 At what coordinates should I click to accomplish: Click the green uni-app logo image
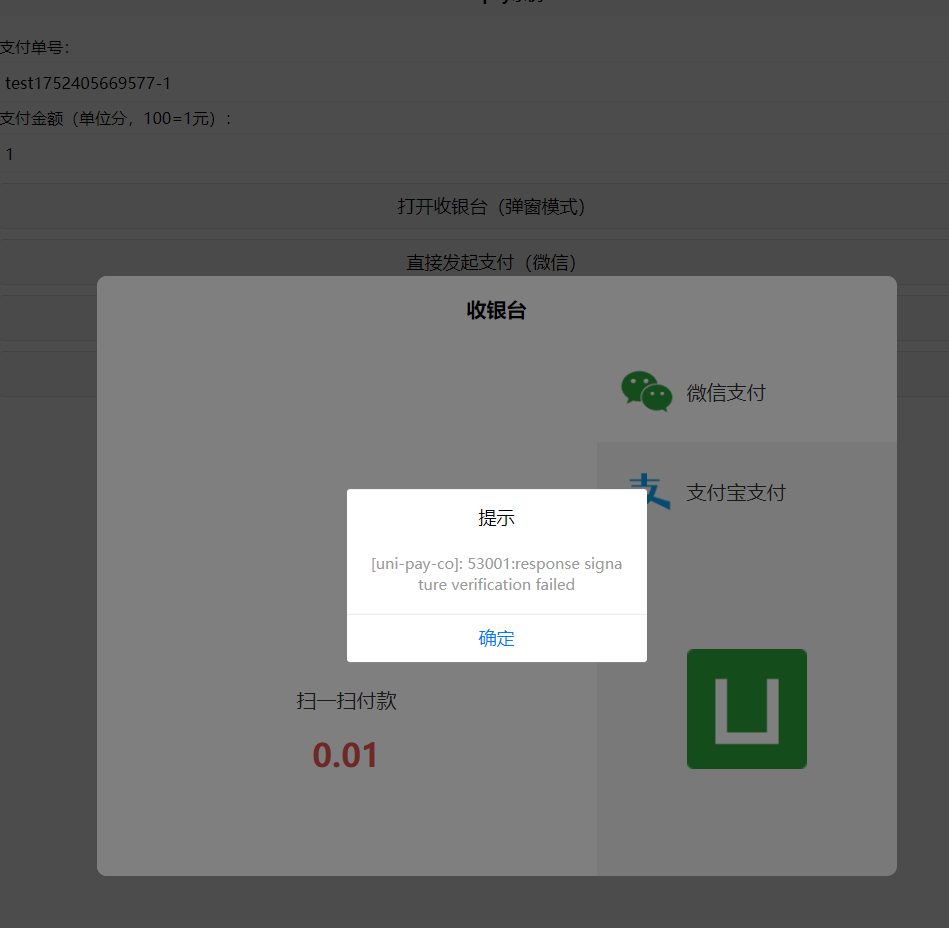point(746,709)
